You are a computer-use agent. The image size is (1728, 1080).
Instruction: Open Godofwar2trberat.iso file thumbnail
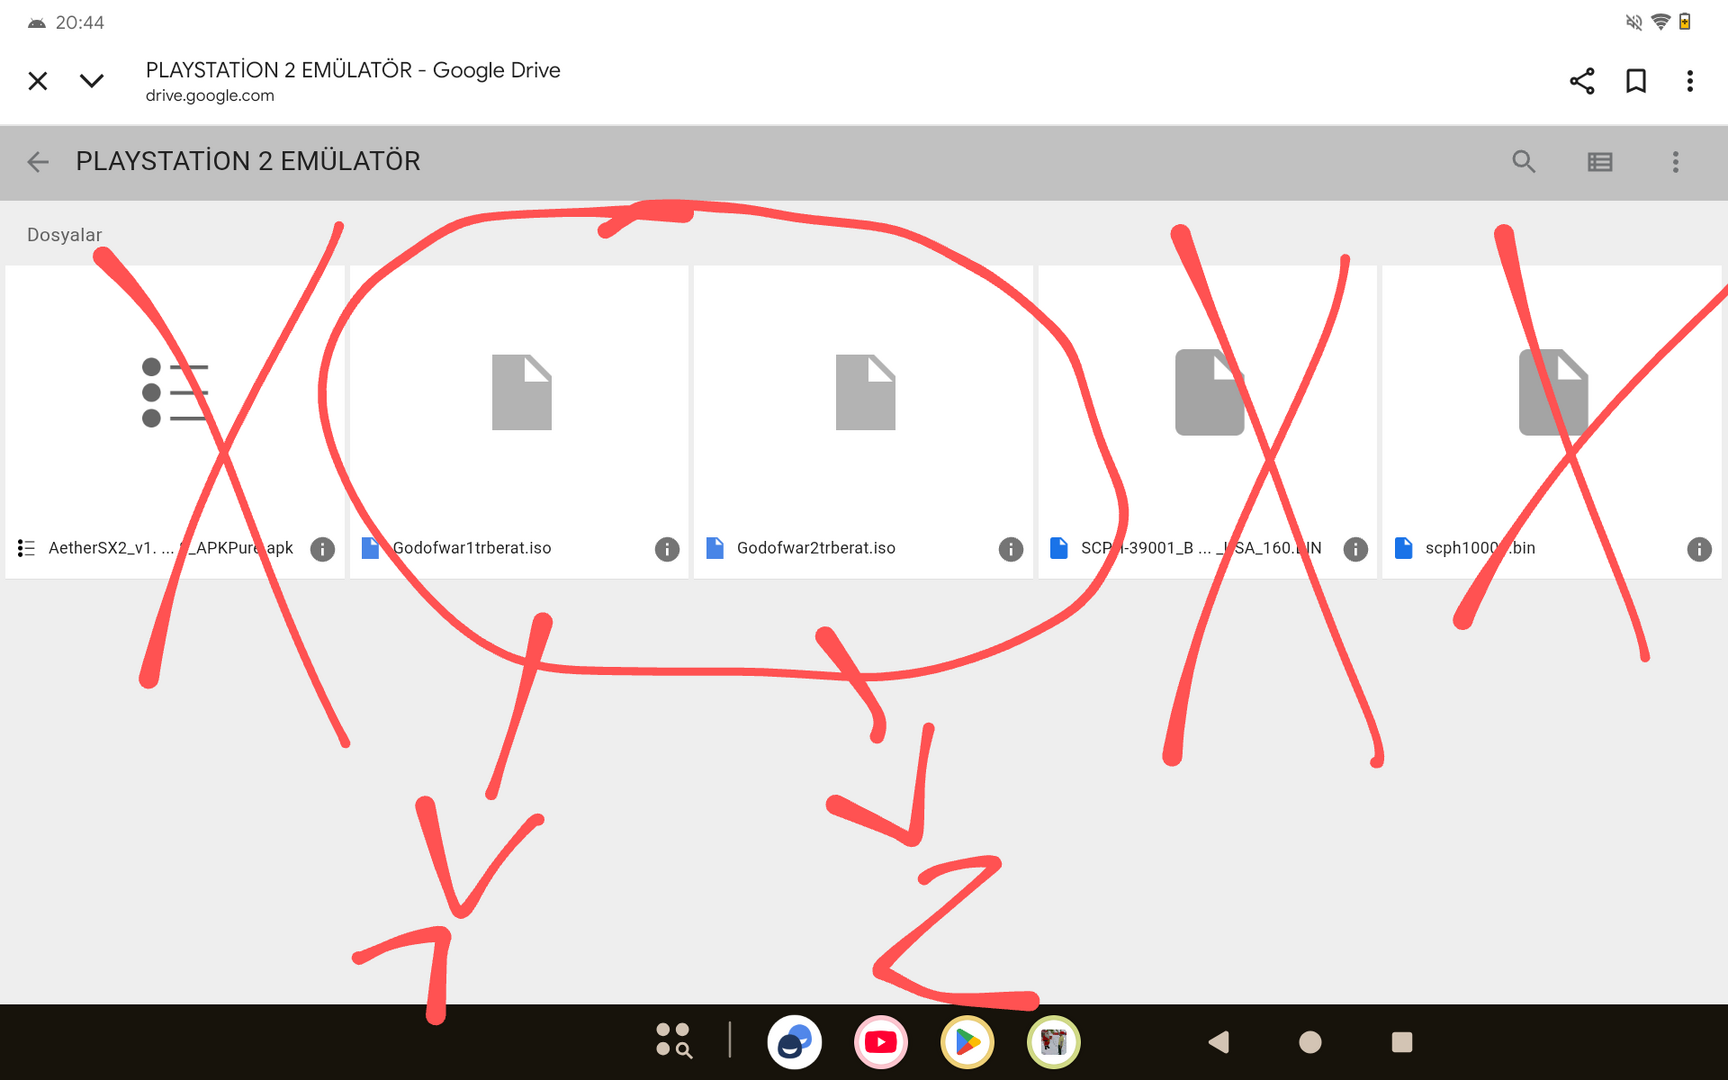[x=864, y=392]
